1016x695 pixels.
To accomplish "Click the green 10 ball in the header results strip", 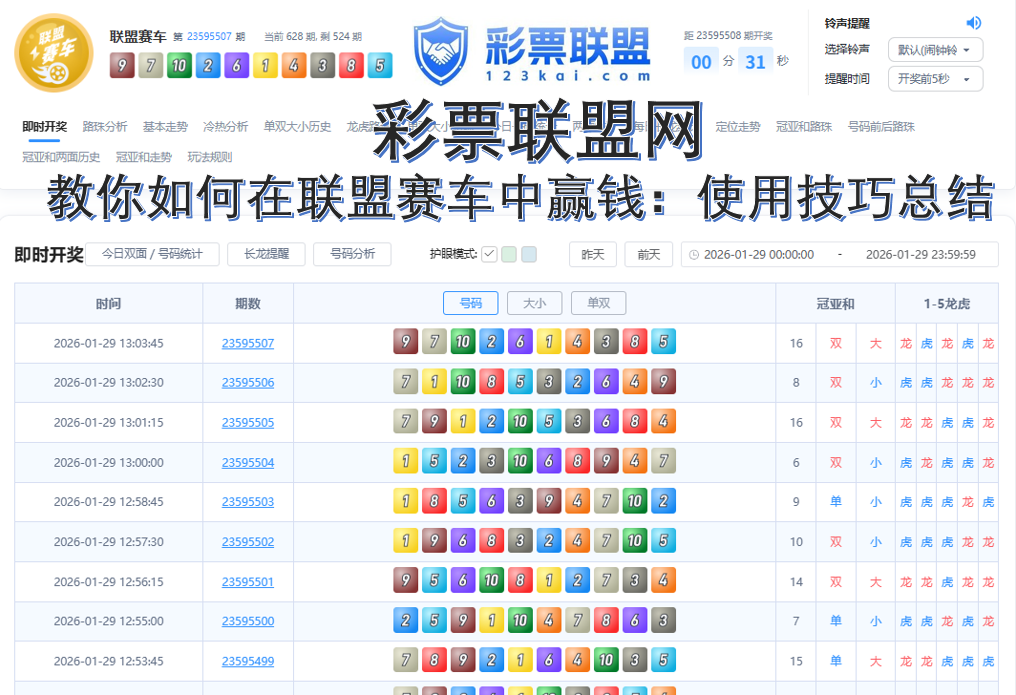I will coord(179,65).
